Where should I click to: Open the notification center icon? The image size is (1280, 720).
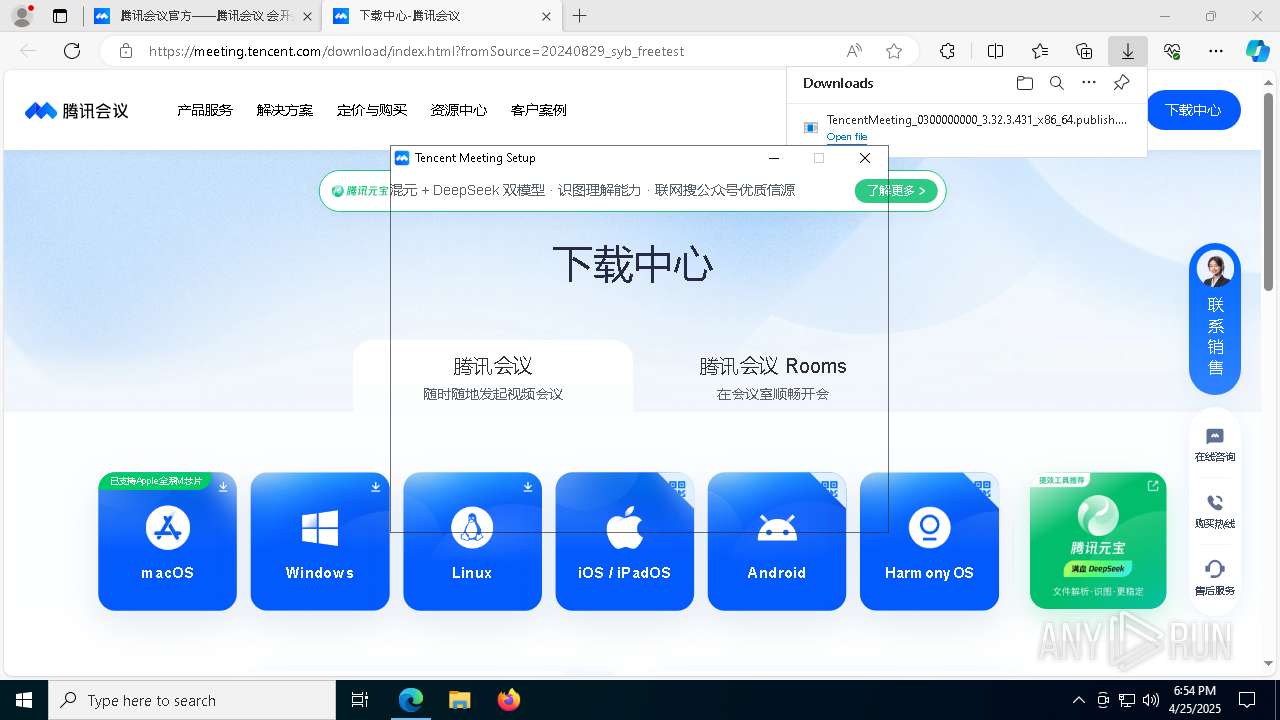[1247, 700]
